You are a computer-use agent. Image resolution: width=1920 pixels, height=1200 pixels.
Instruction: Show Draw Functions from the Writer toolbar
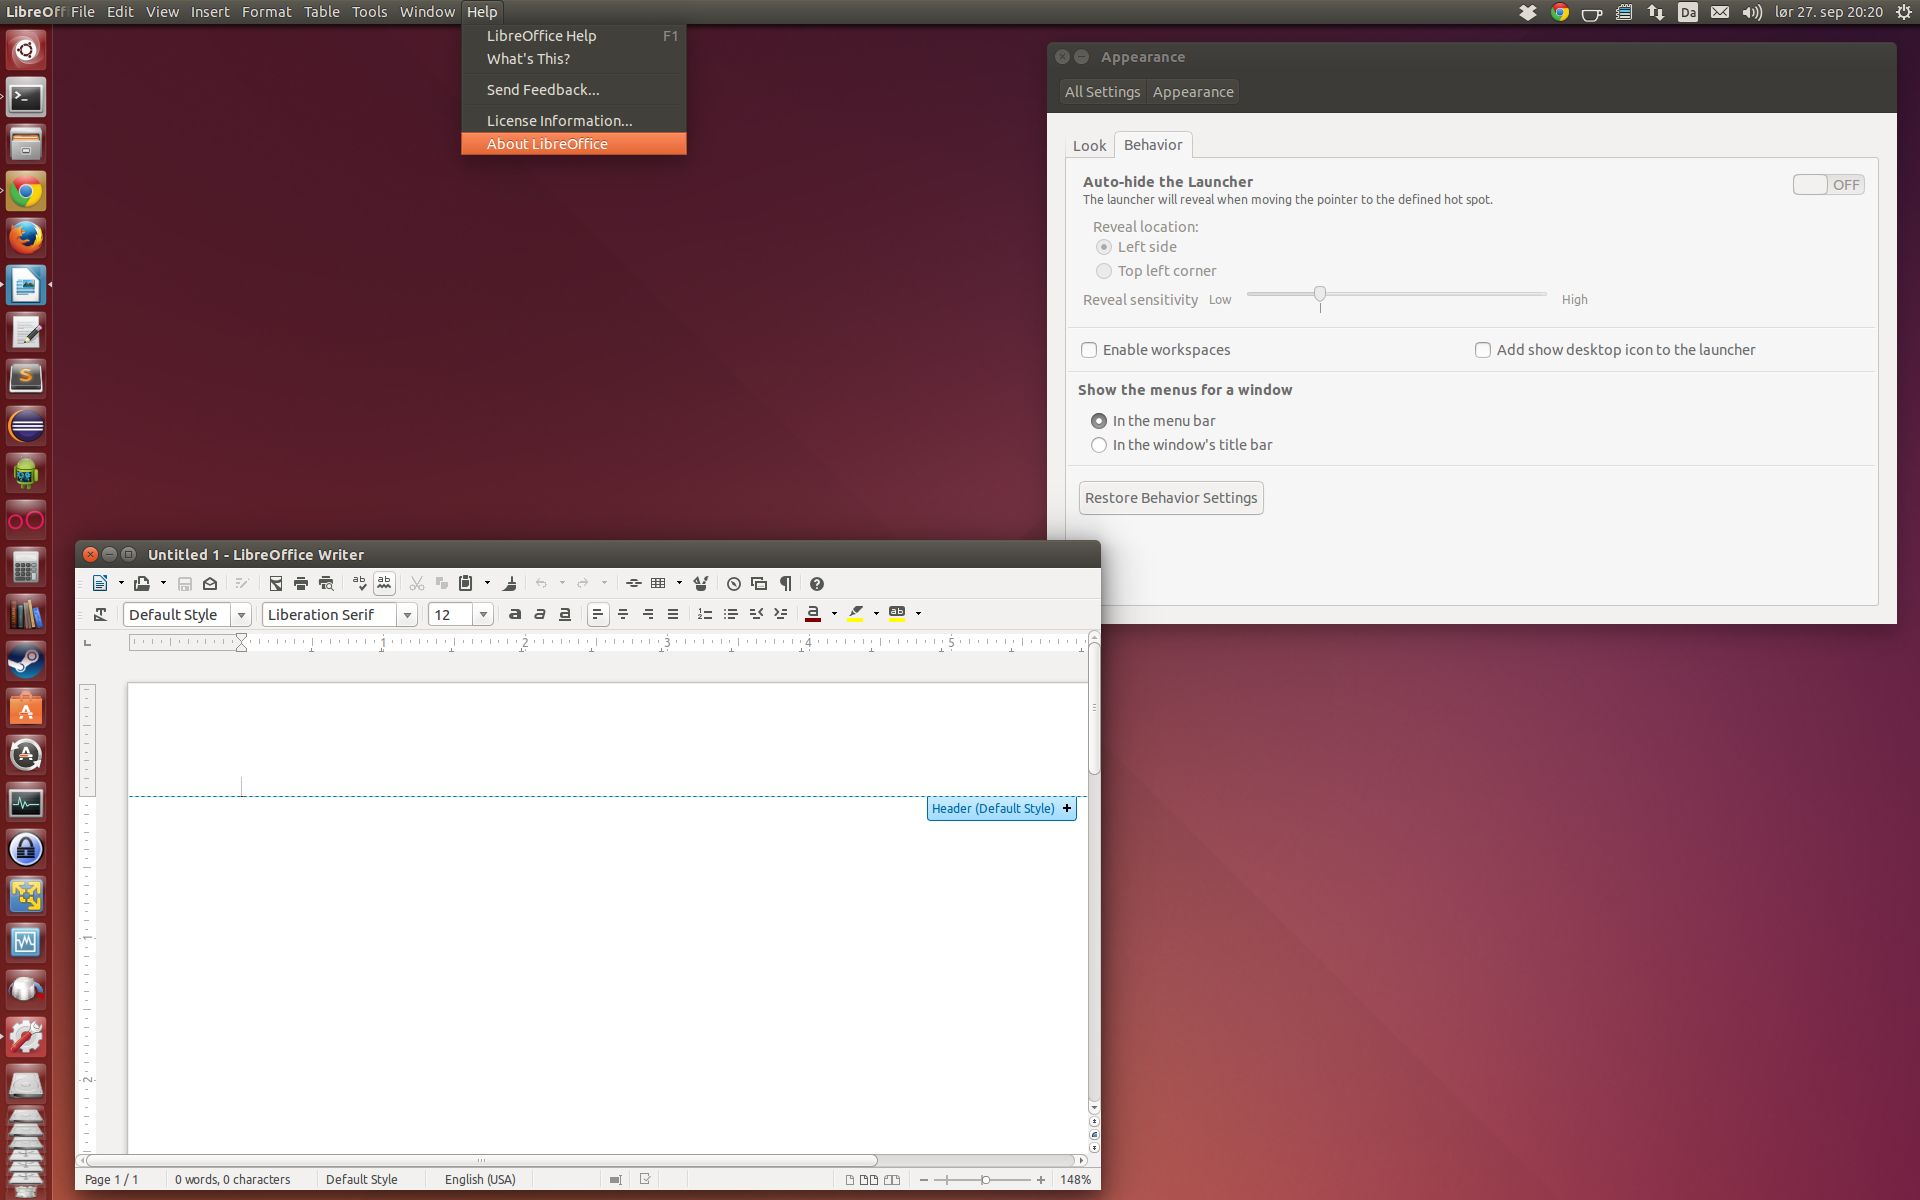(701, 584)
